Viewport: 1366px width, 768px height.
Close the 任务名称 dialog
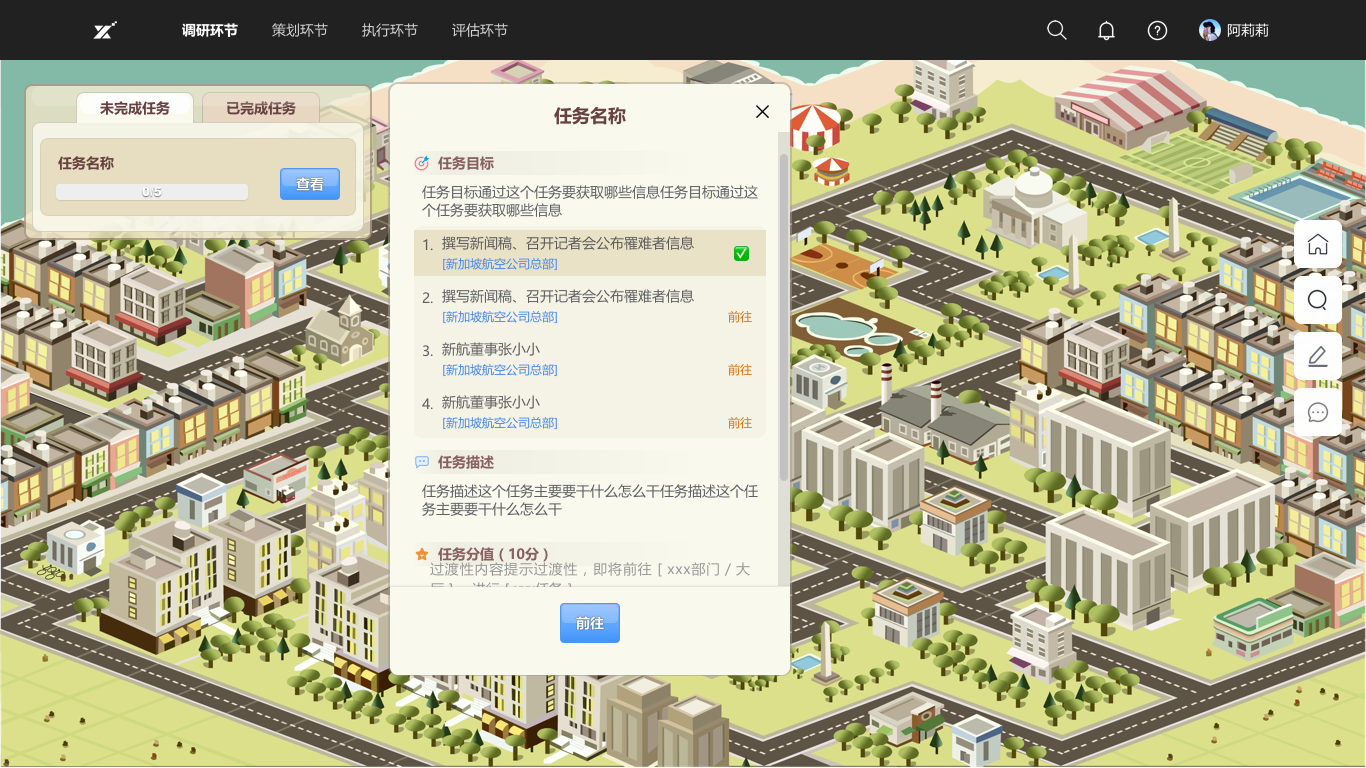click(x=762, y=112)
